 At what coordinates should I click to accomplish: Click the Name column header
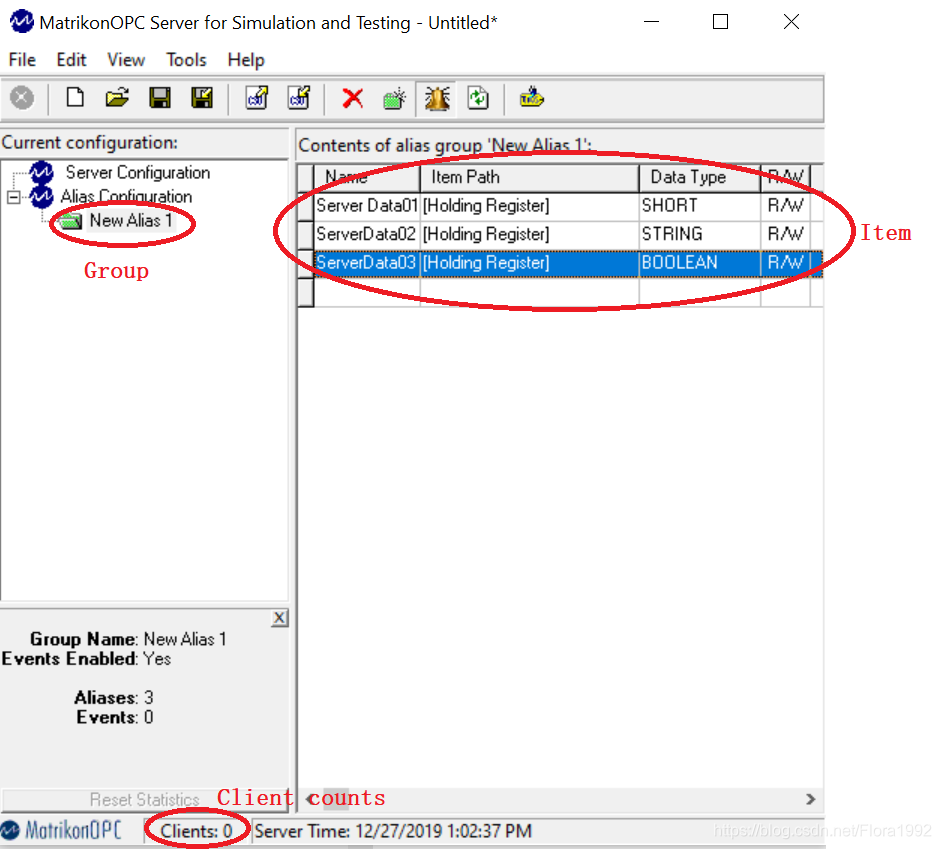367,178
